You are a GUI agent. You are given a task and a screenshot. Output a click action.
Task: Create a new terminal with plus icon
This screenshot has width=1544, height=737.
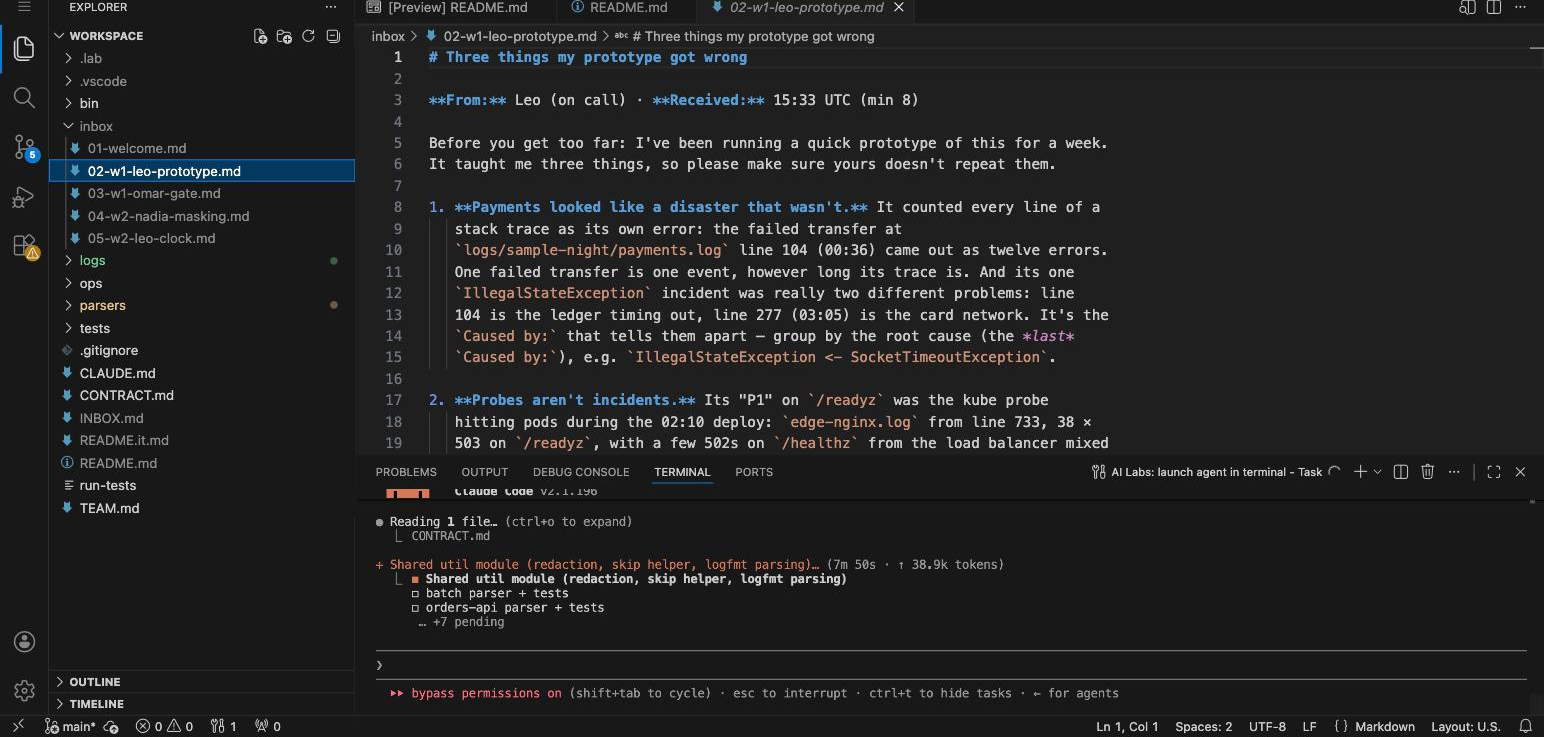point(1360,472)
